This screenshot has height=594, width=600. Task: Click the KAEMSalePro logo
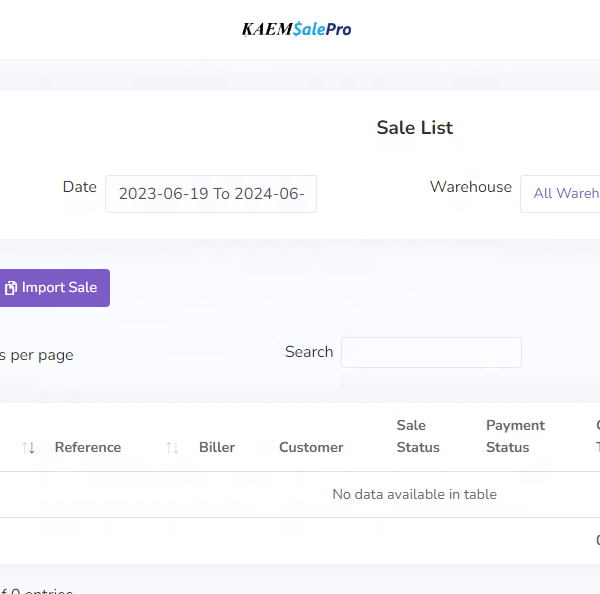coord(296,29)
